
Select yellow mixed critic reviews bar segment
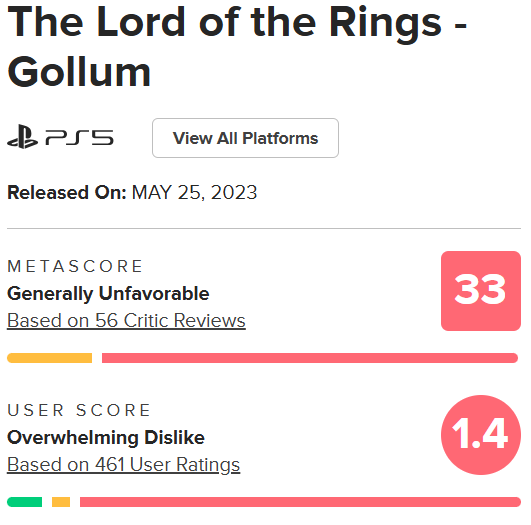pyautogui.click(x=49, y=358)
